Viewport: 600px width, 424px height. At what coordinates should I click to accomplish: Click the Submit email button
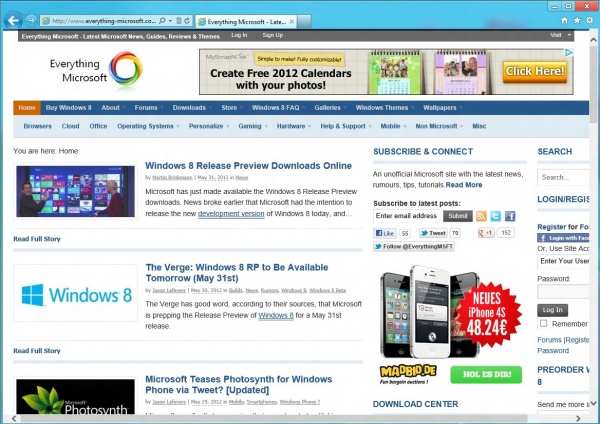[458, 216]
